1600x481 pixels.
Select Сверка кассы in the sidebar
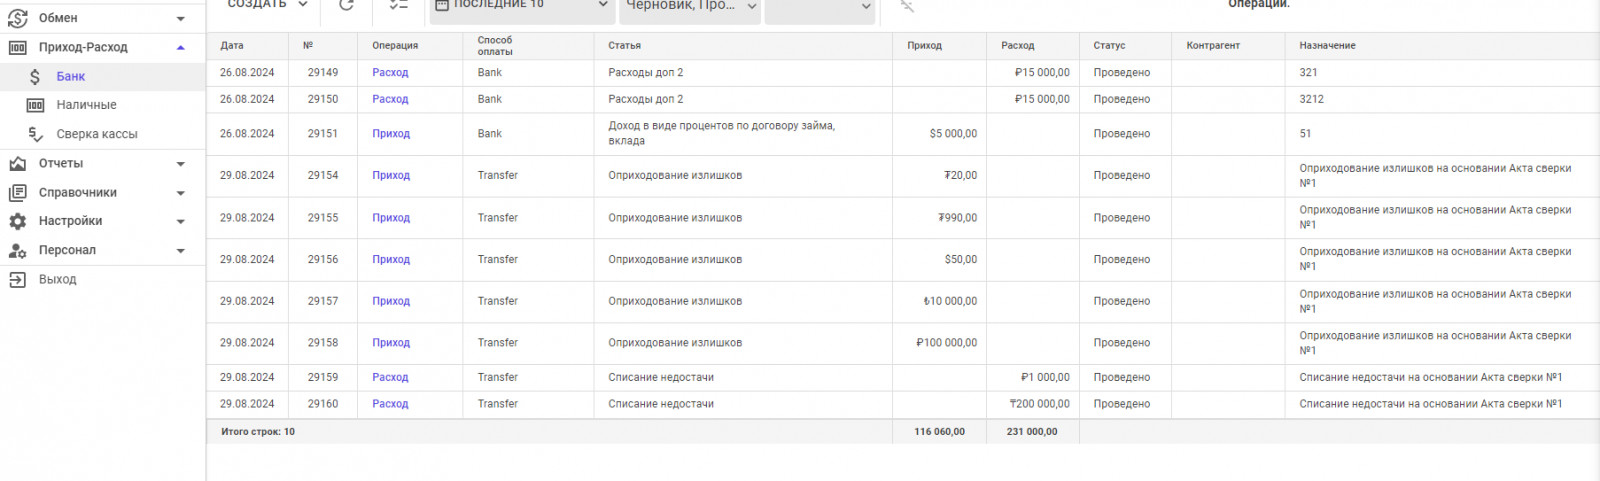click(97, 134)
